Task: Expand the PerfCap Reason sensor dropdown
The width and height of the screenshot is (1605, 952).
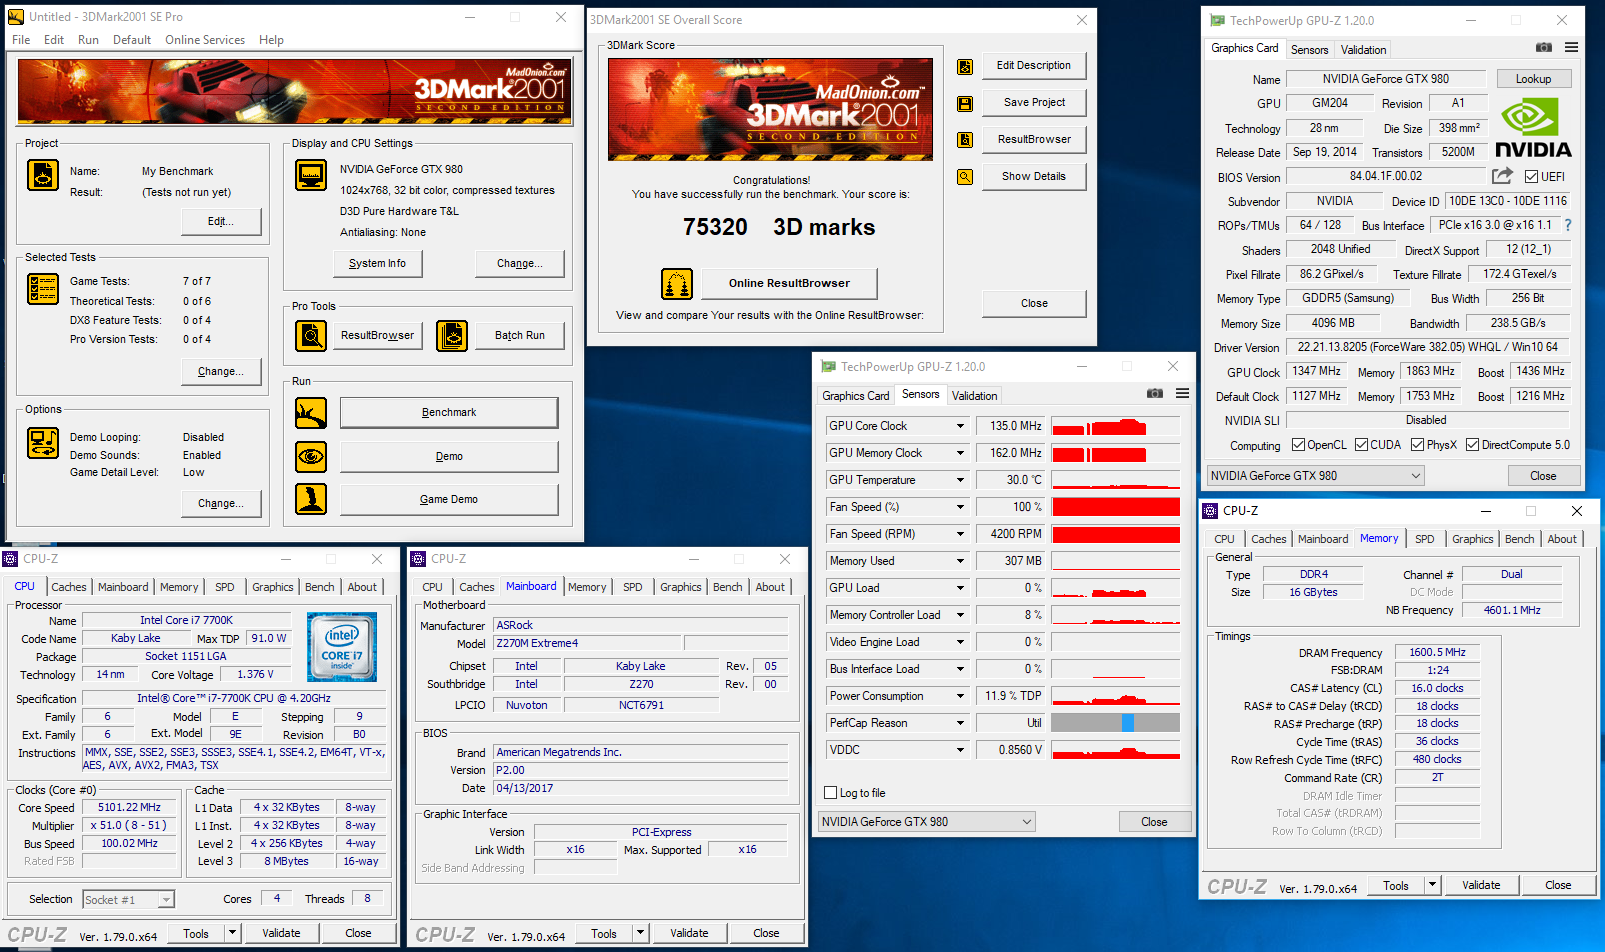Action: pyautogui.click(x=960, y=723)
